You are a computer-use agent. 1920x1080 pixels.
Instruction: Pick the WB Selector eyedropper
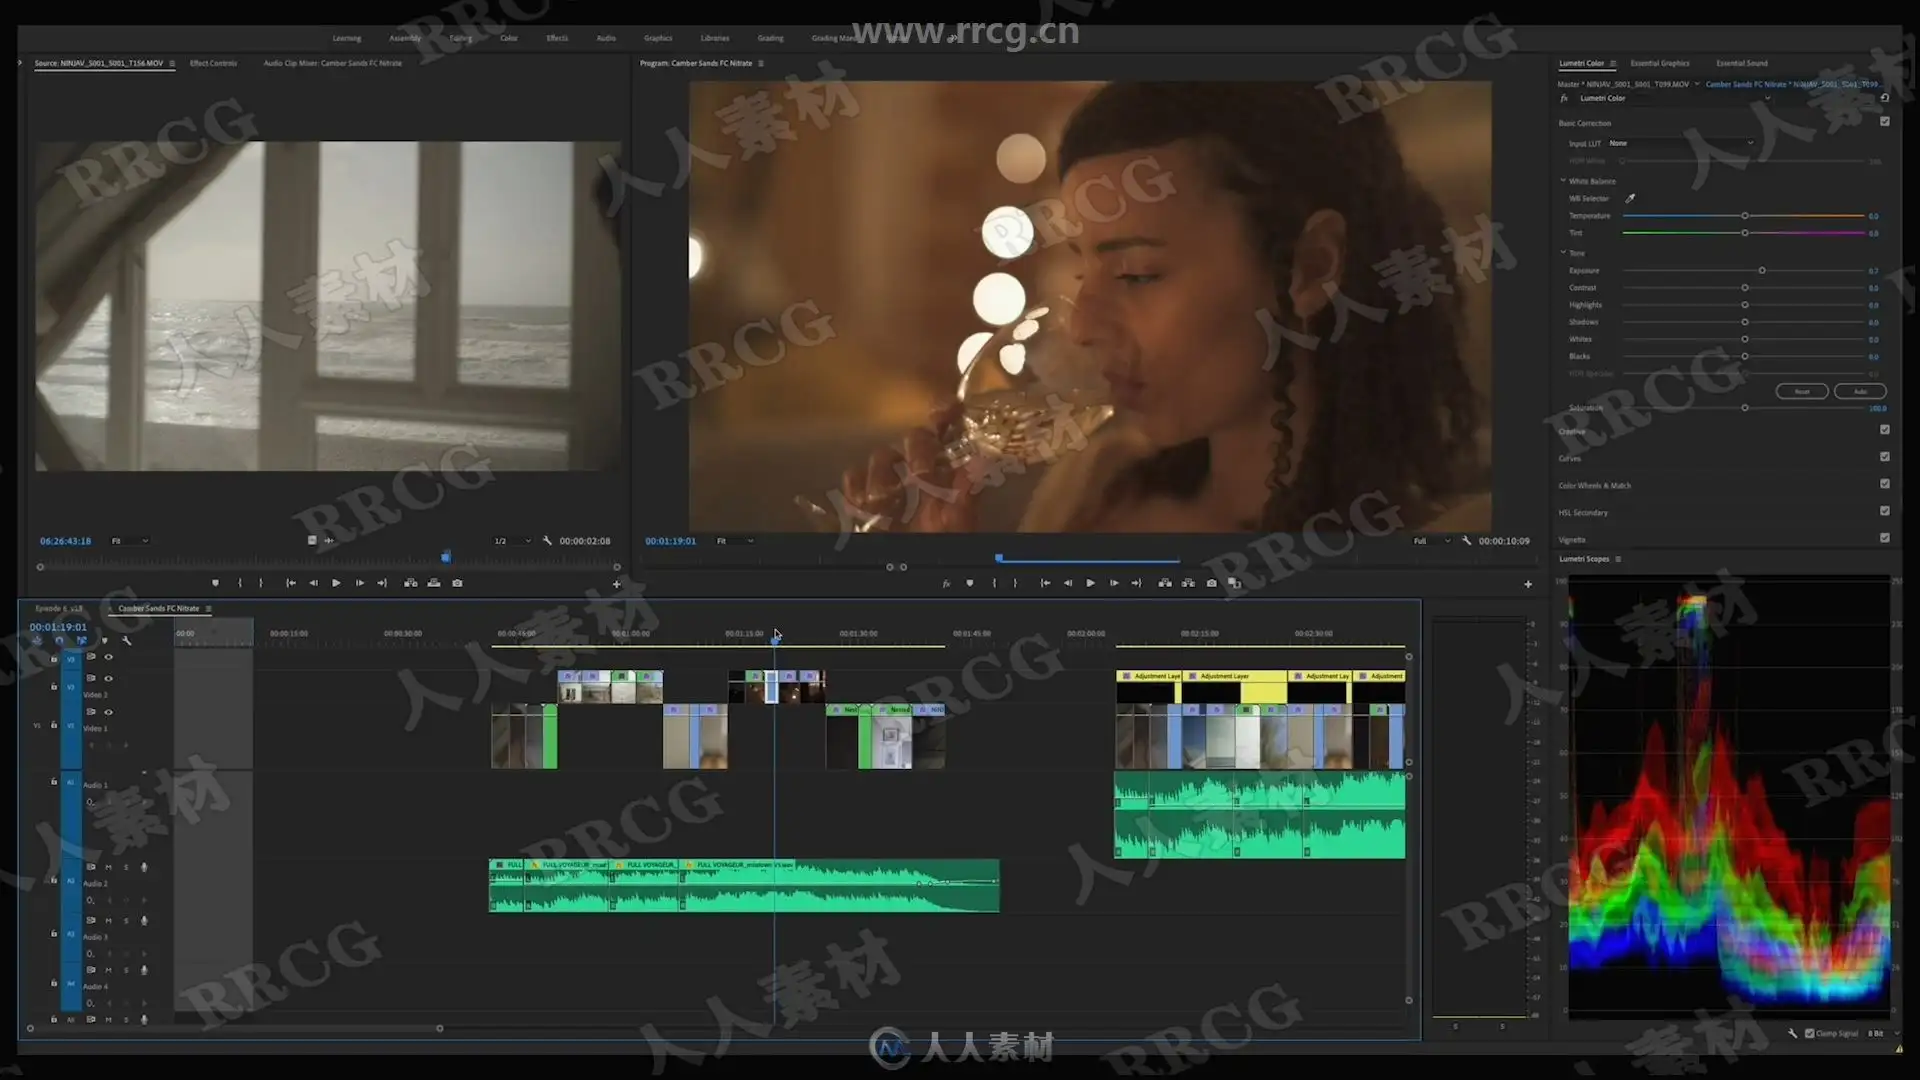(1630, 198)
